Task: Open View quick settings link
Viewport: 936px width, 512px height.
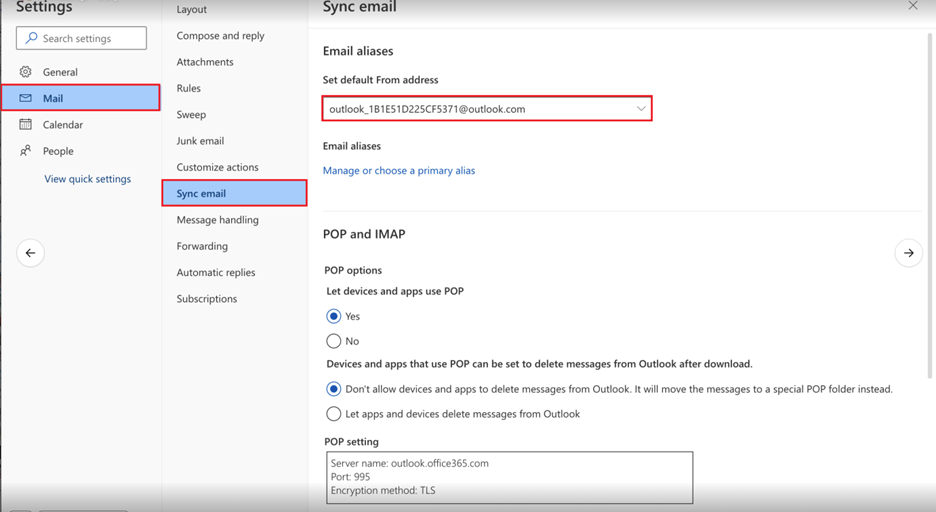Action: 87,179
